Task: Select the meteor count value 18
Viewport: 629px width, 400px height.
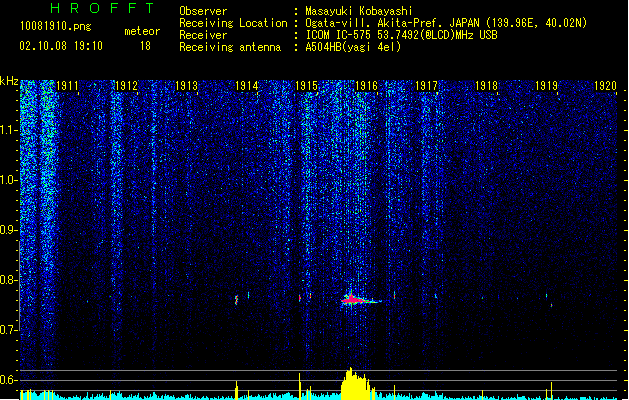Action: point(145,46)
